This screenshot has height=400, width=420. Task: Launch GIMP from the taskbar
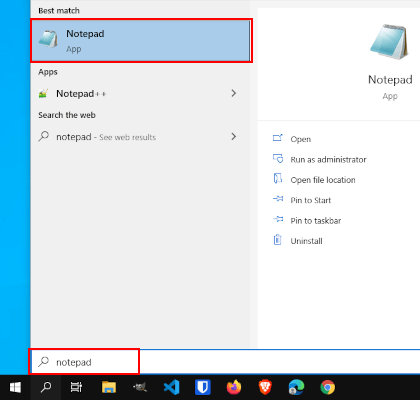(x=140, y=387)
